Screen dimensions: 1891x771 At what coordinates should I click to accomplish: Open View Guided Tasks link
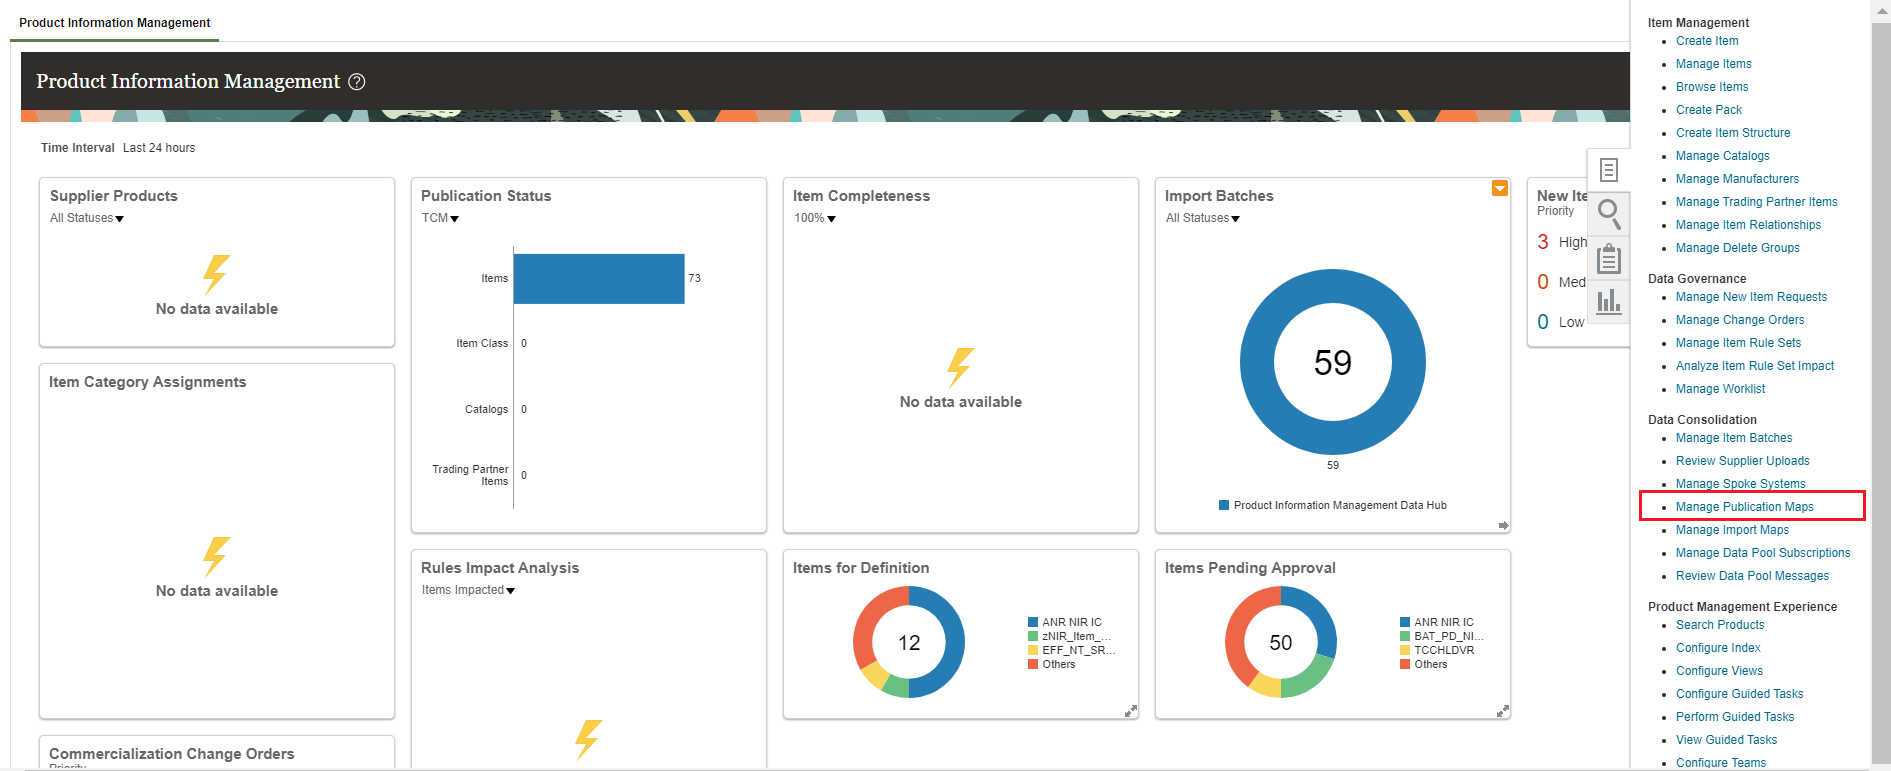(x=1727, y=740)
